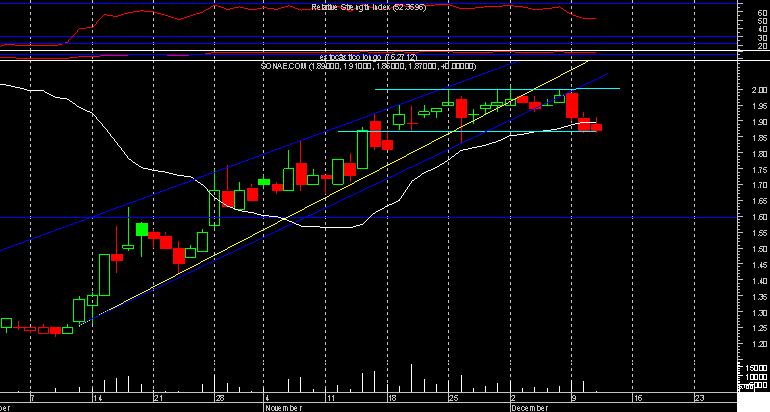Click the Relative Strength Index title label
770x412 pixels.
[369, 7]
